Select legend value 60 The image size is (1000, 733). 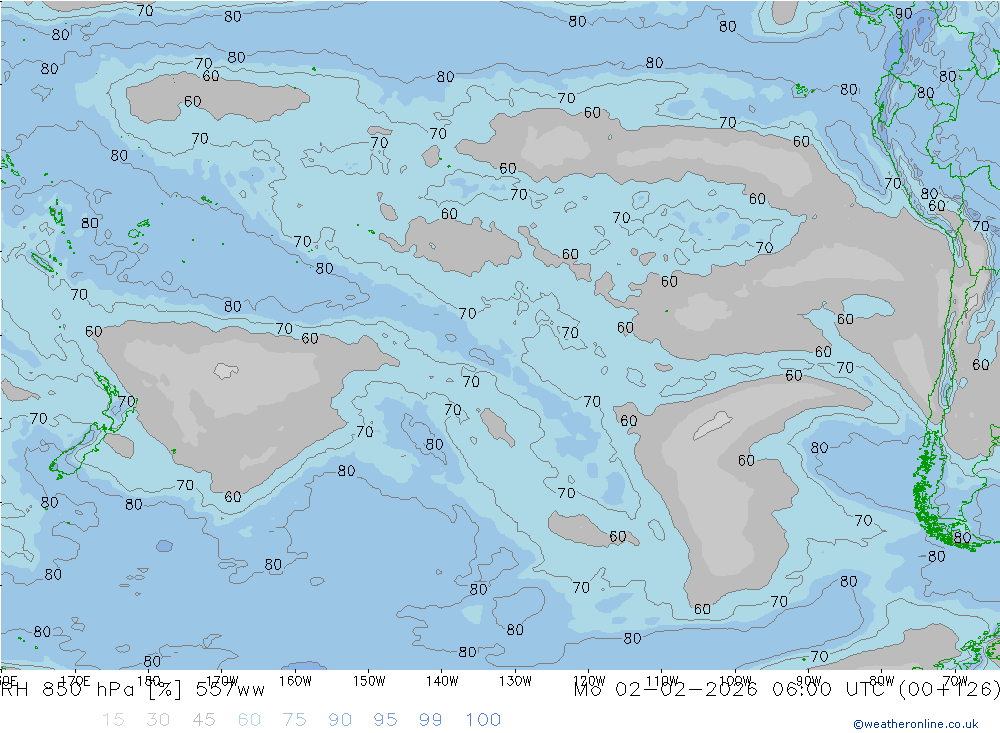click(249, 720)
